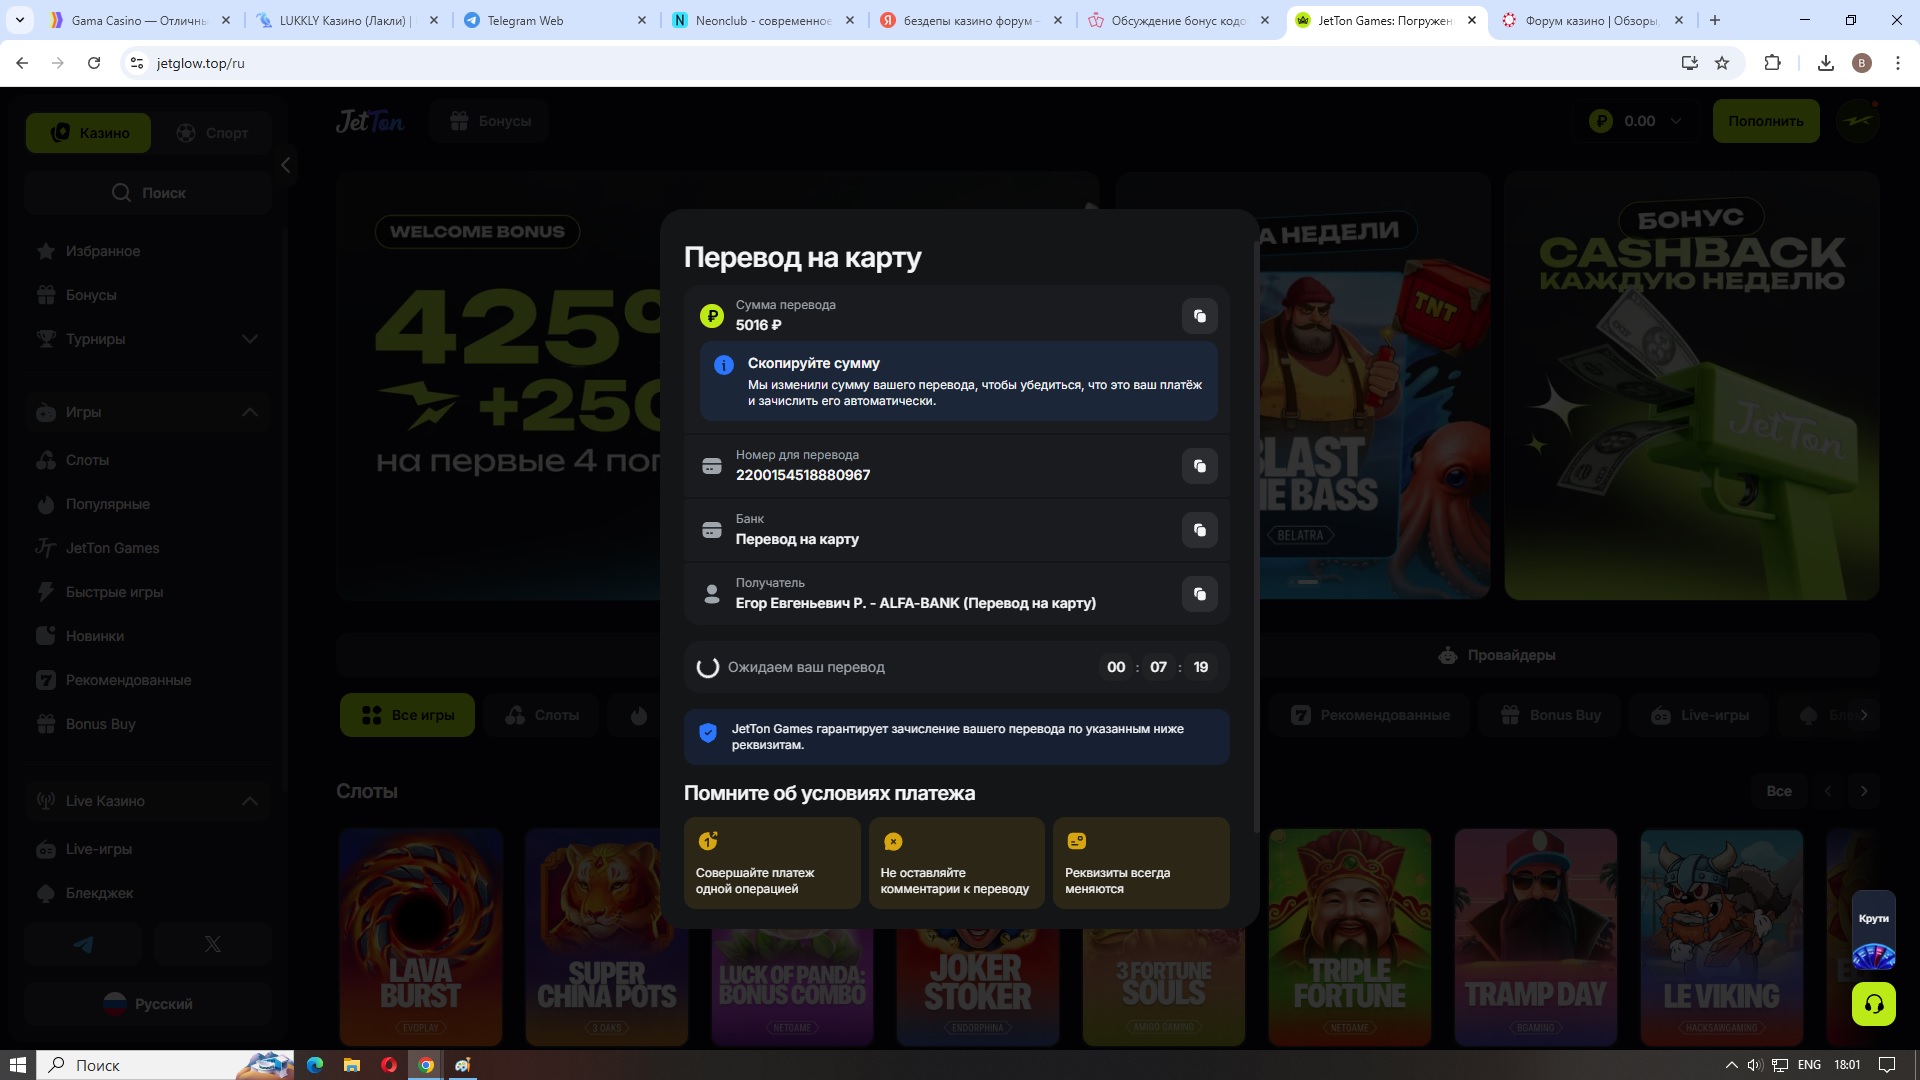
Task: Open the support headset chat icon
Action: 1873,1004
